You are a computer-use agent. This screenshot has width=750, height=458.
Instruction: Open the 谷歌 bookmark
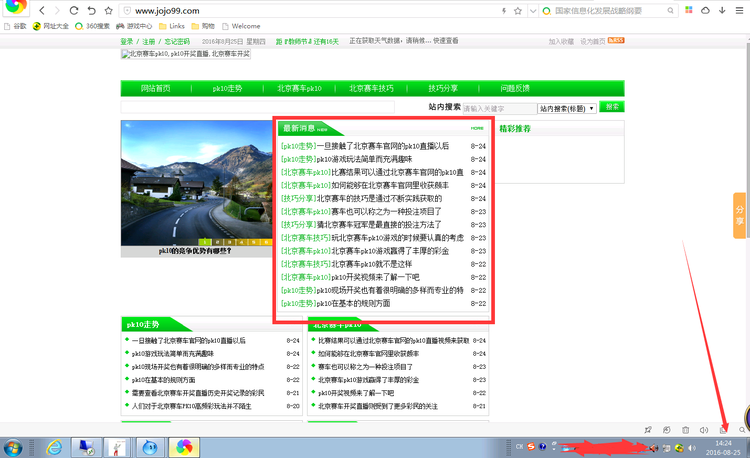pyautogui.click(x=15, y=26)
